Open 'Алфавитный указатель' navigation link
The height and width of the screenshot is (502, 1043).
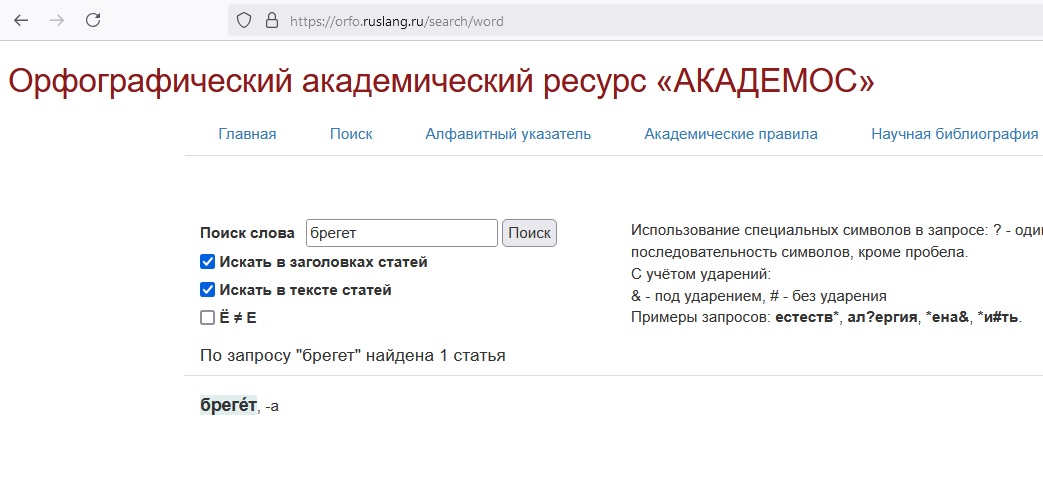508,134
